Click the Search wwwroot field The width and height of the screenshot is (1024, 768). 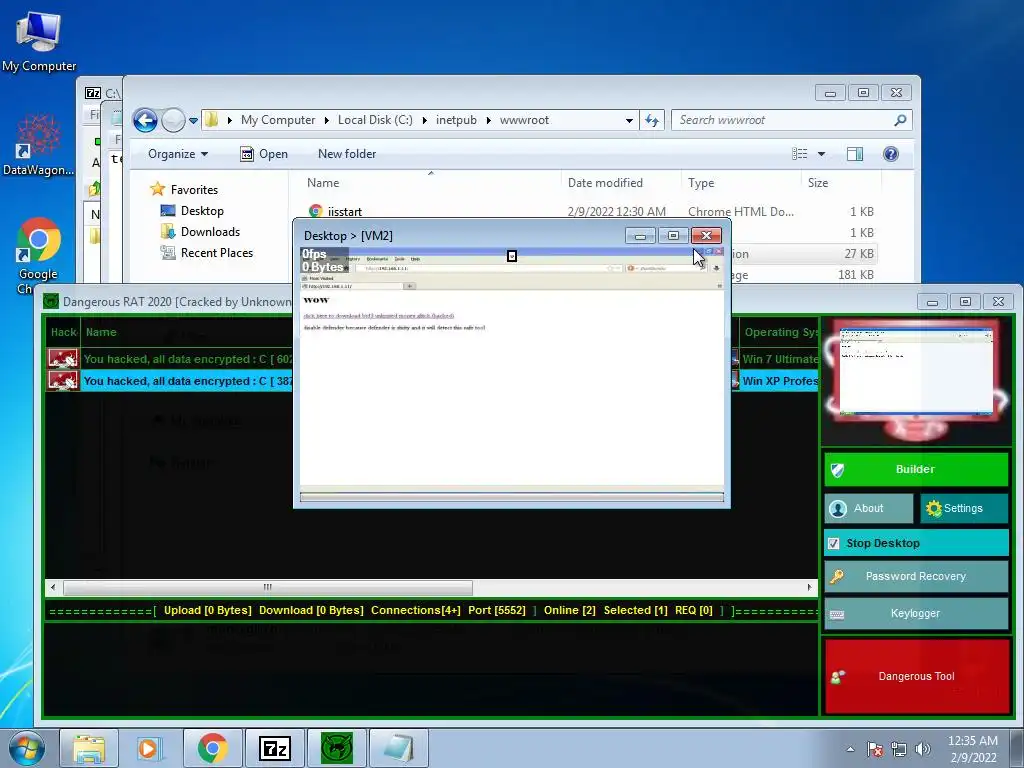tap(791, 120)
